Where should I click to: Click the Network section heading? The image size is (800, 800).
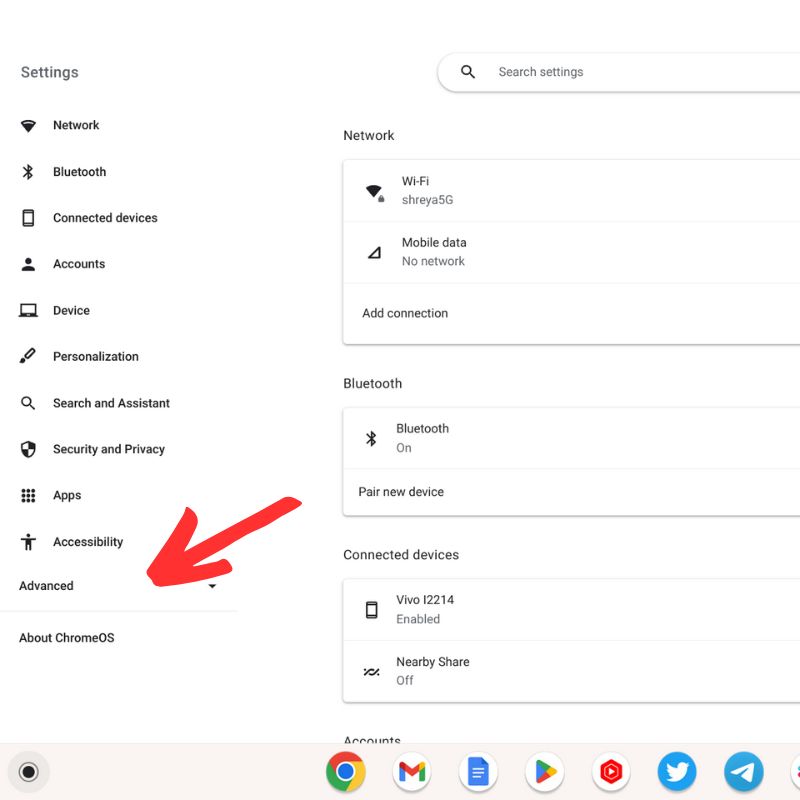coord(368,136)
